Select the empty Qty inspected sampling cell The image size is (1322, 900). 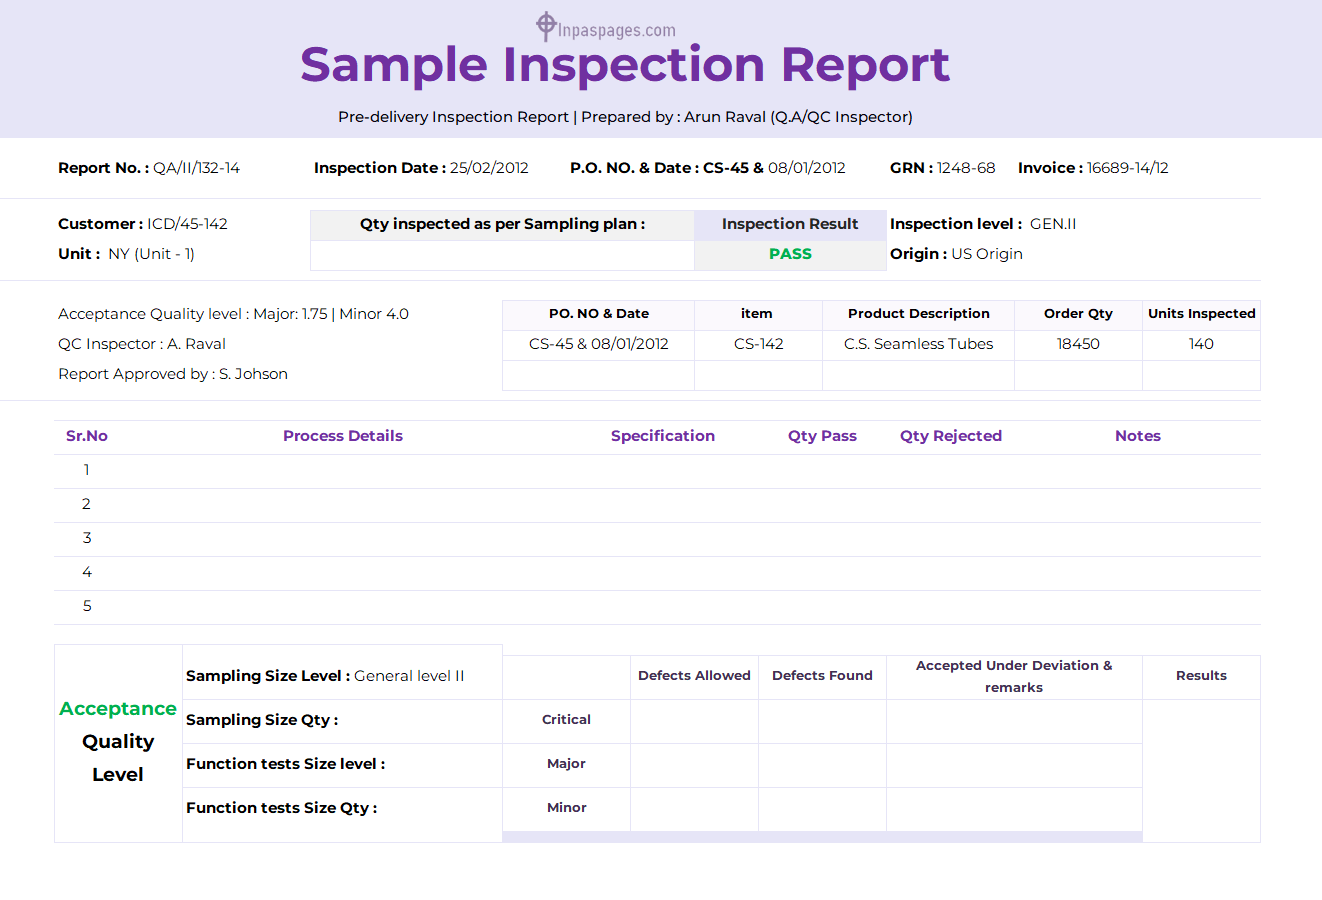pyautogui.click(x=501, y=255)
